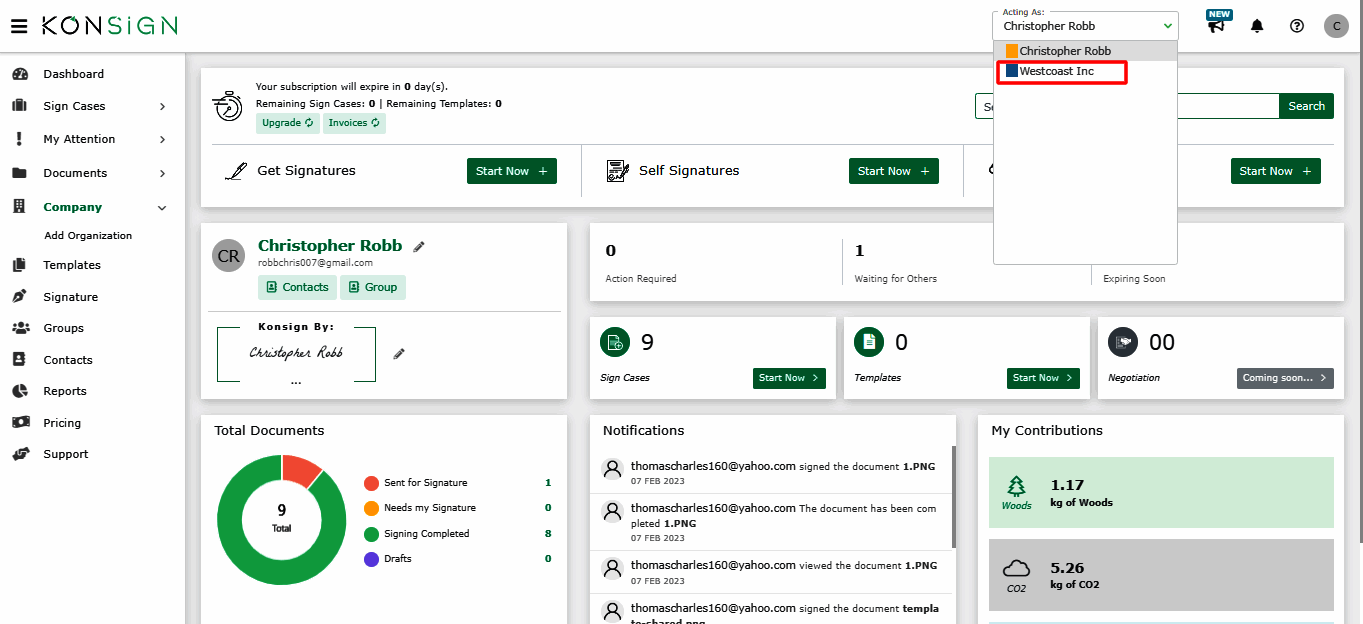Click the Konsign logo

click(109, 26)
